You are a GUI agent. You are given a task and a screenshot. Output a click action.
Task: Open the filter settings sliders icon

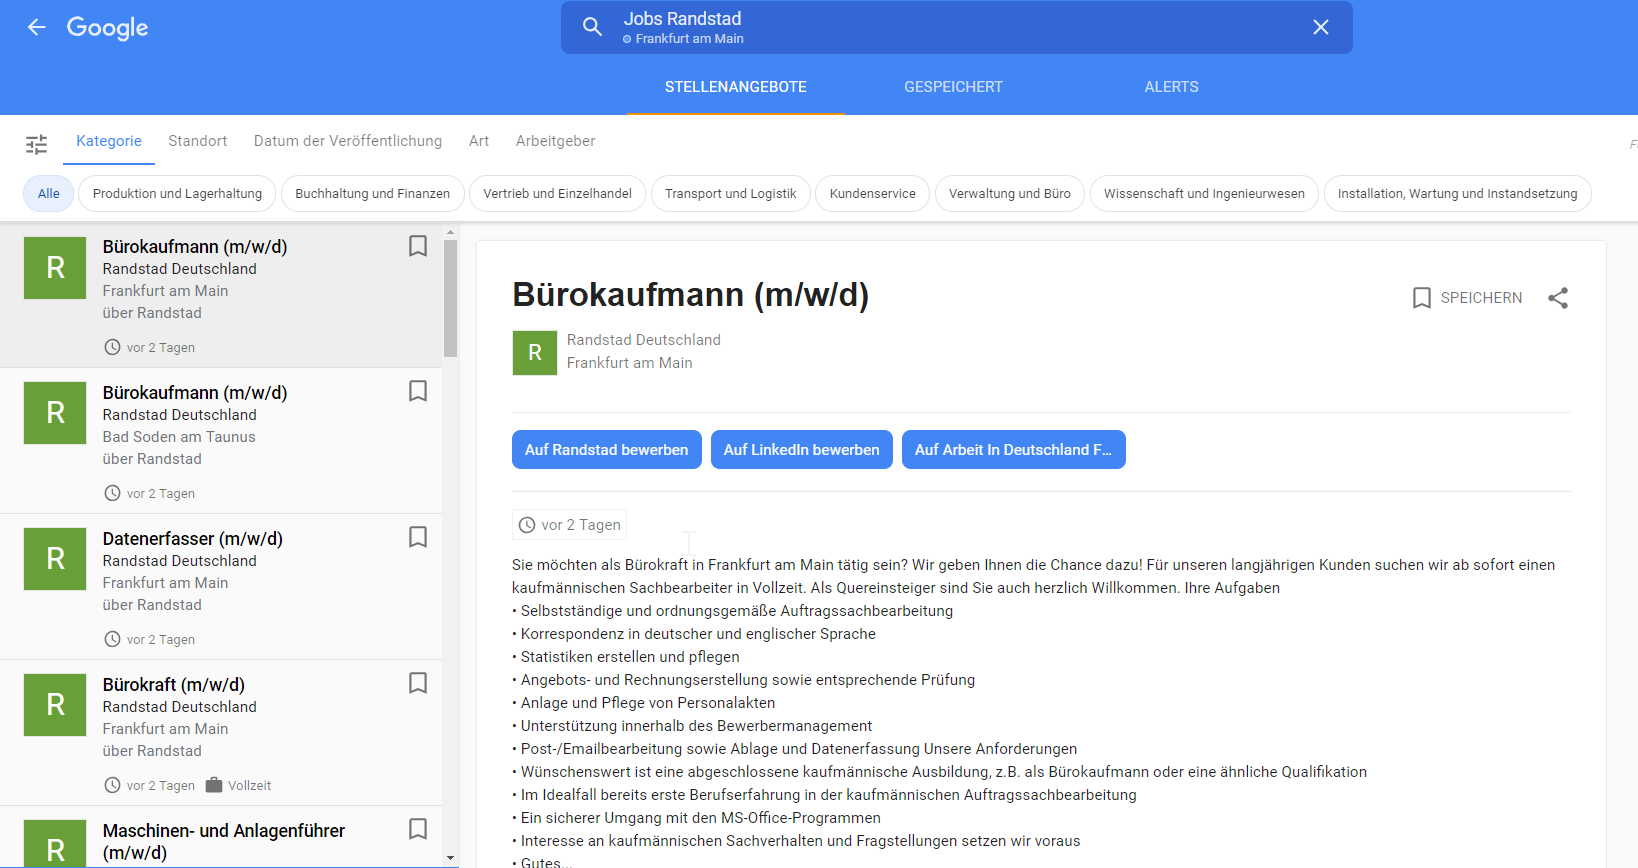[x=37, y=144]
